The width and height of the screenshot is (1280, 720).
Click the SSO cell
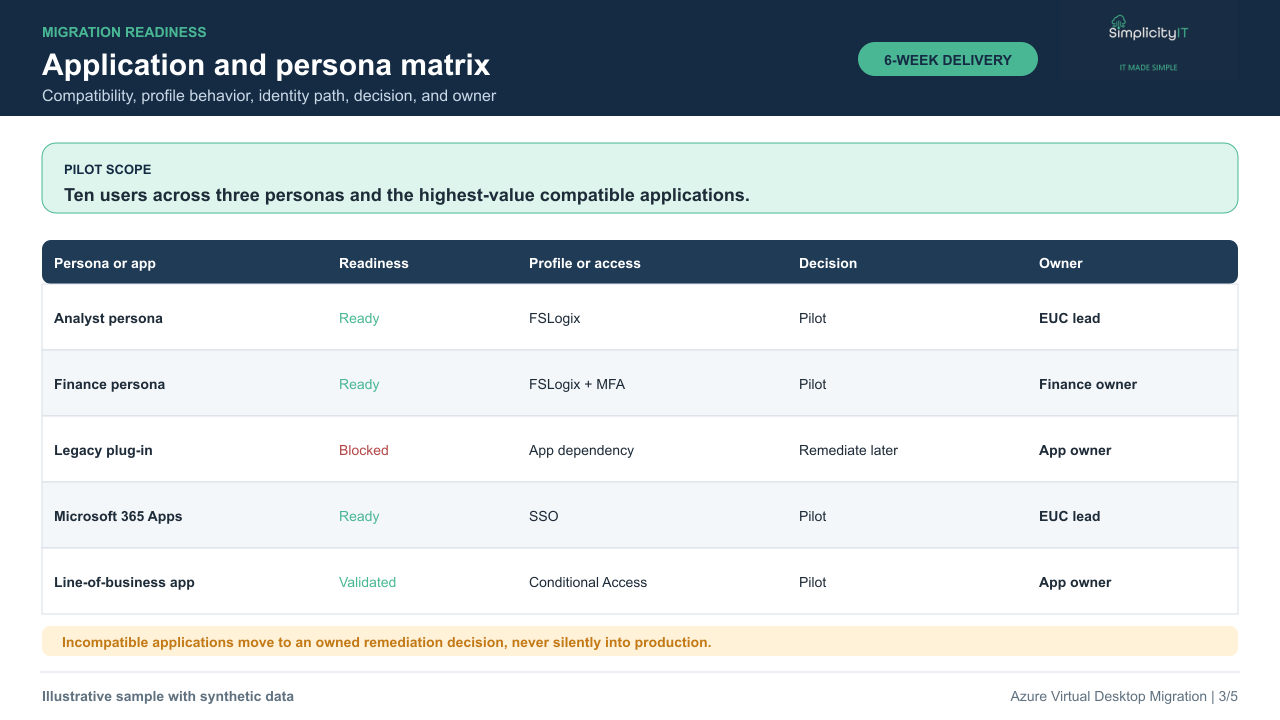[x=544, y=516]
